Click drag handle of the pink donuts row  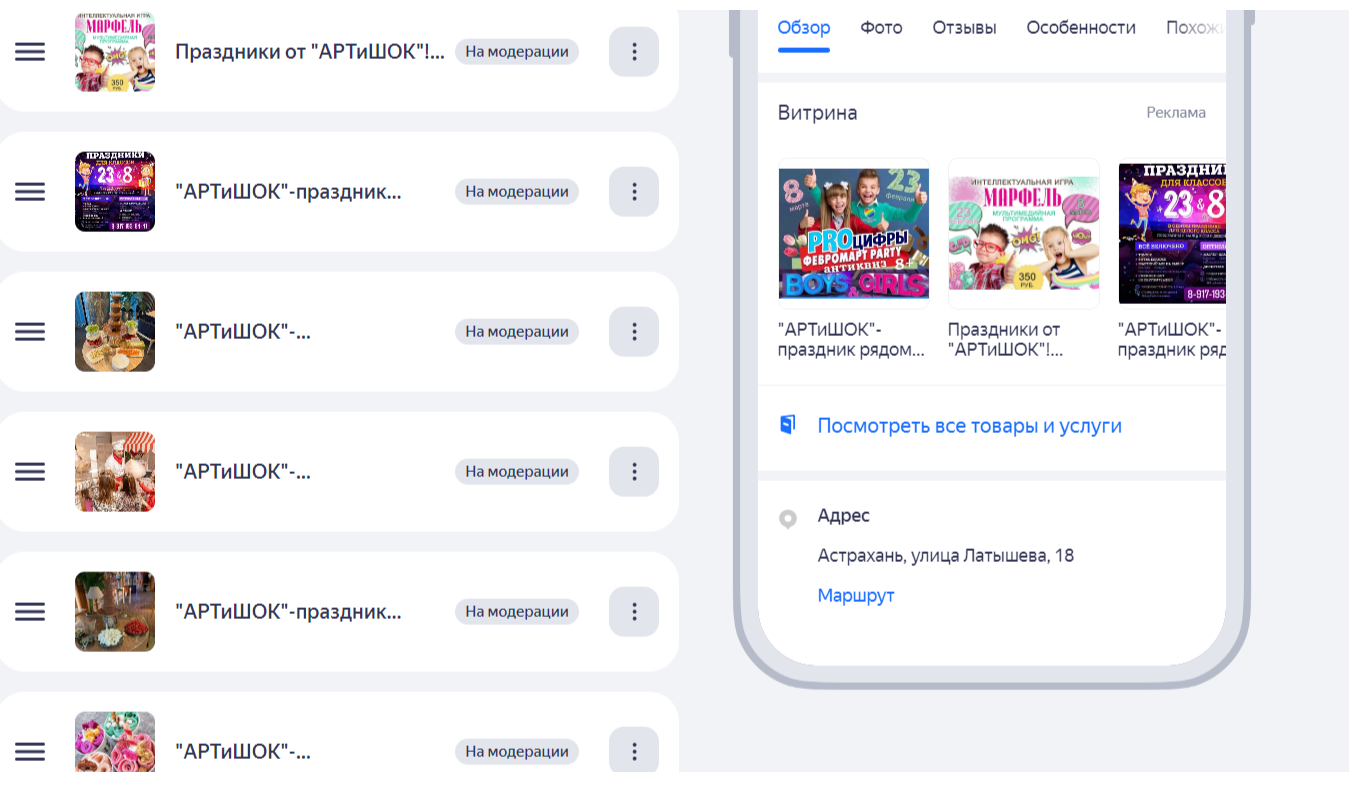coord(30,752)
